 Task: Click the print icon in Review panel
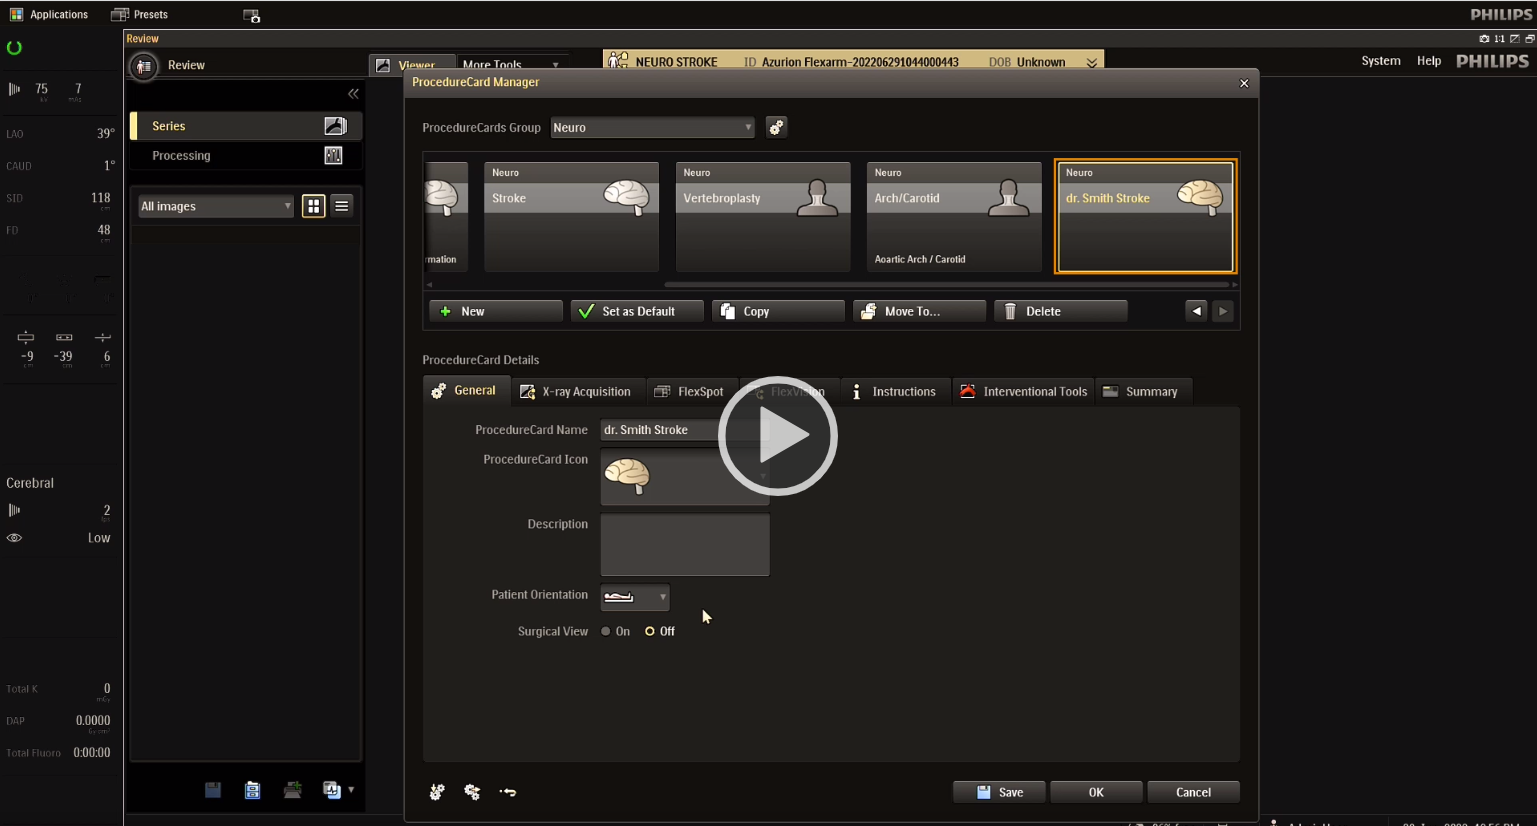point(292,790)
